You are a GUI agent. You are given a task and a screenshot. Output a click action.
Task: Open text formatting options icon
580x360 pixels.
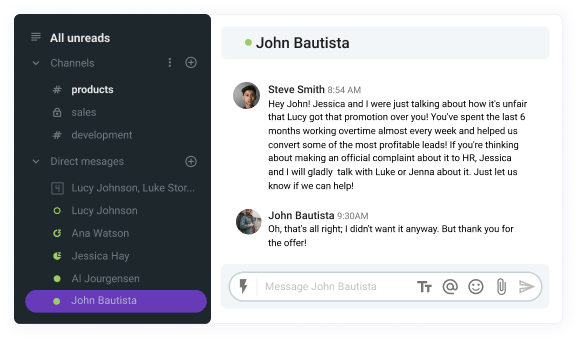424,287
